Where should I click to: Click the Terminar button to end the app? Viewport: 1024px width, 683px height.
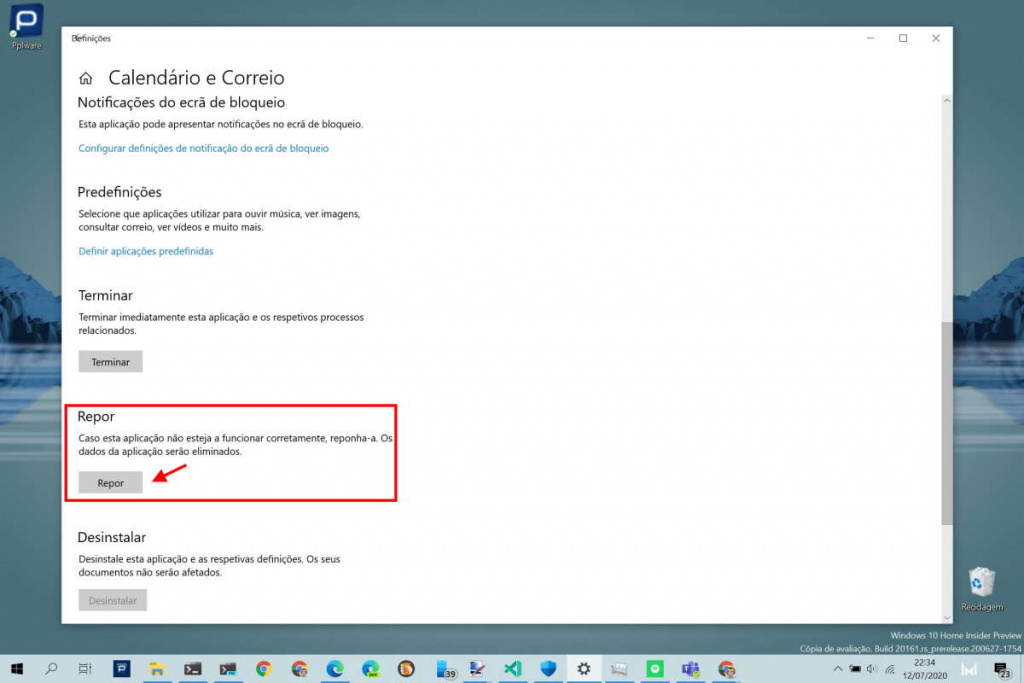tap(110, 361)
